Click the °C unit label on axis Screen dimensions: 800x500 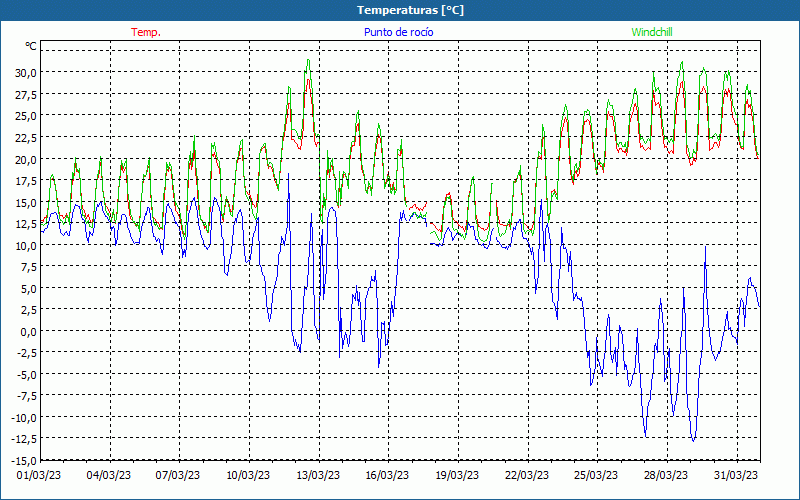point(31,46)
